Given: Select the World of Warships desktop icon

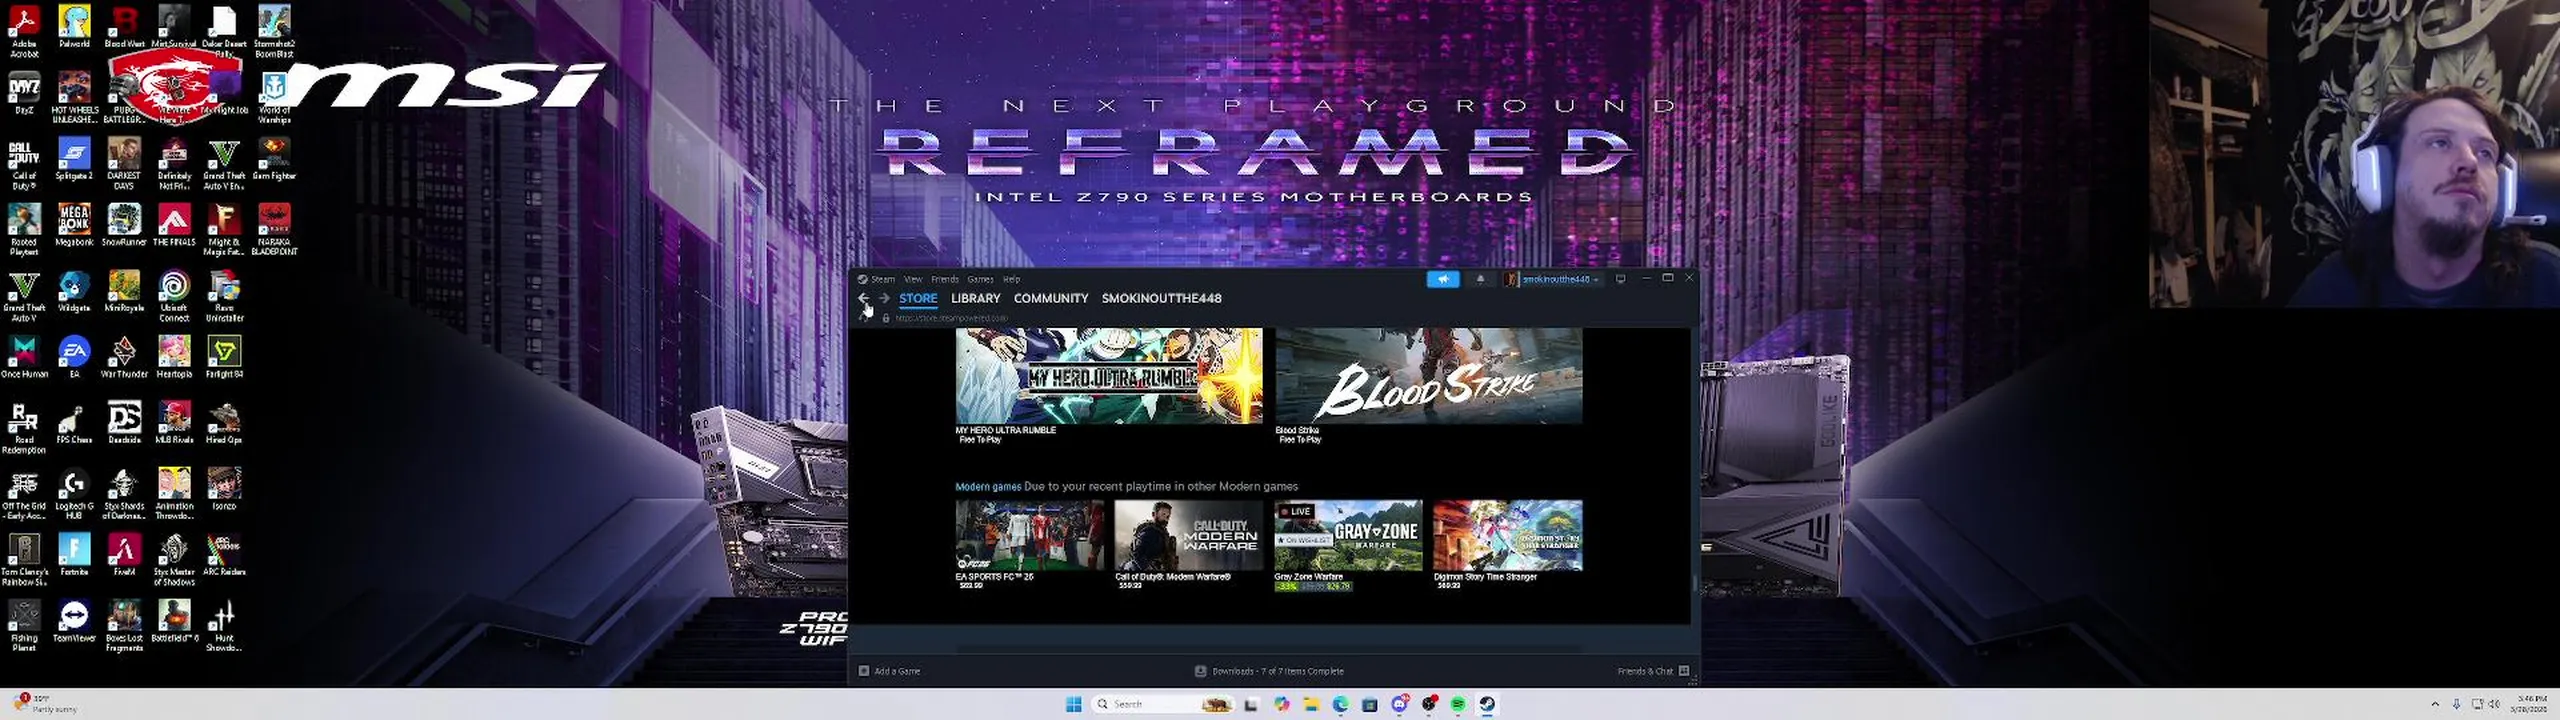Looking at the screenshot, I should click(x=274, y=97).
